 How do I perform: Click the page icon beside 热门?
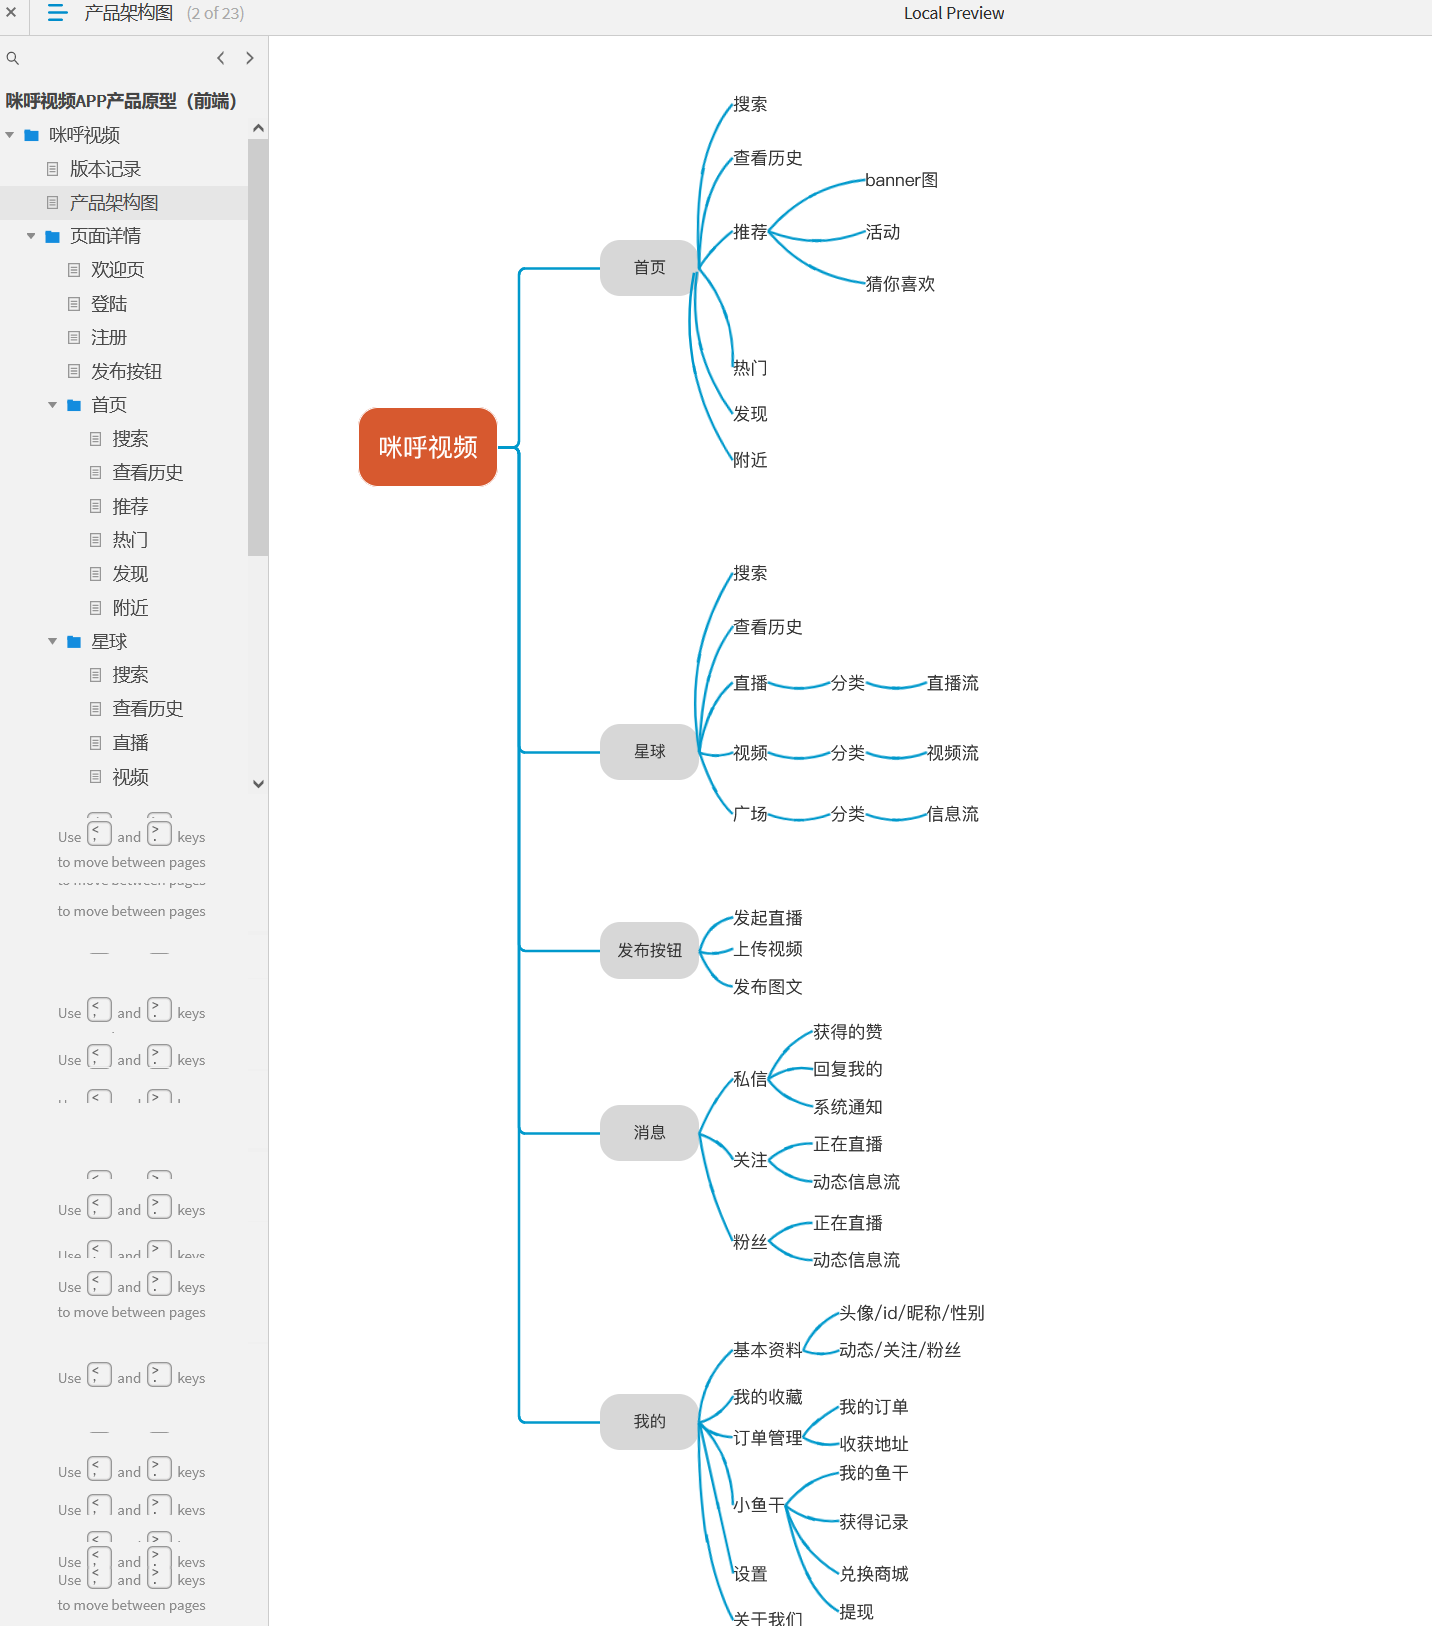96,540
